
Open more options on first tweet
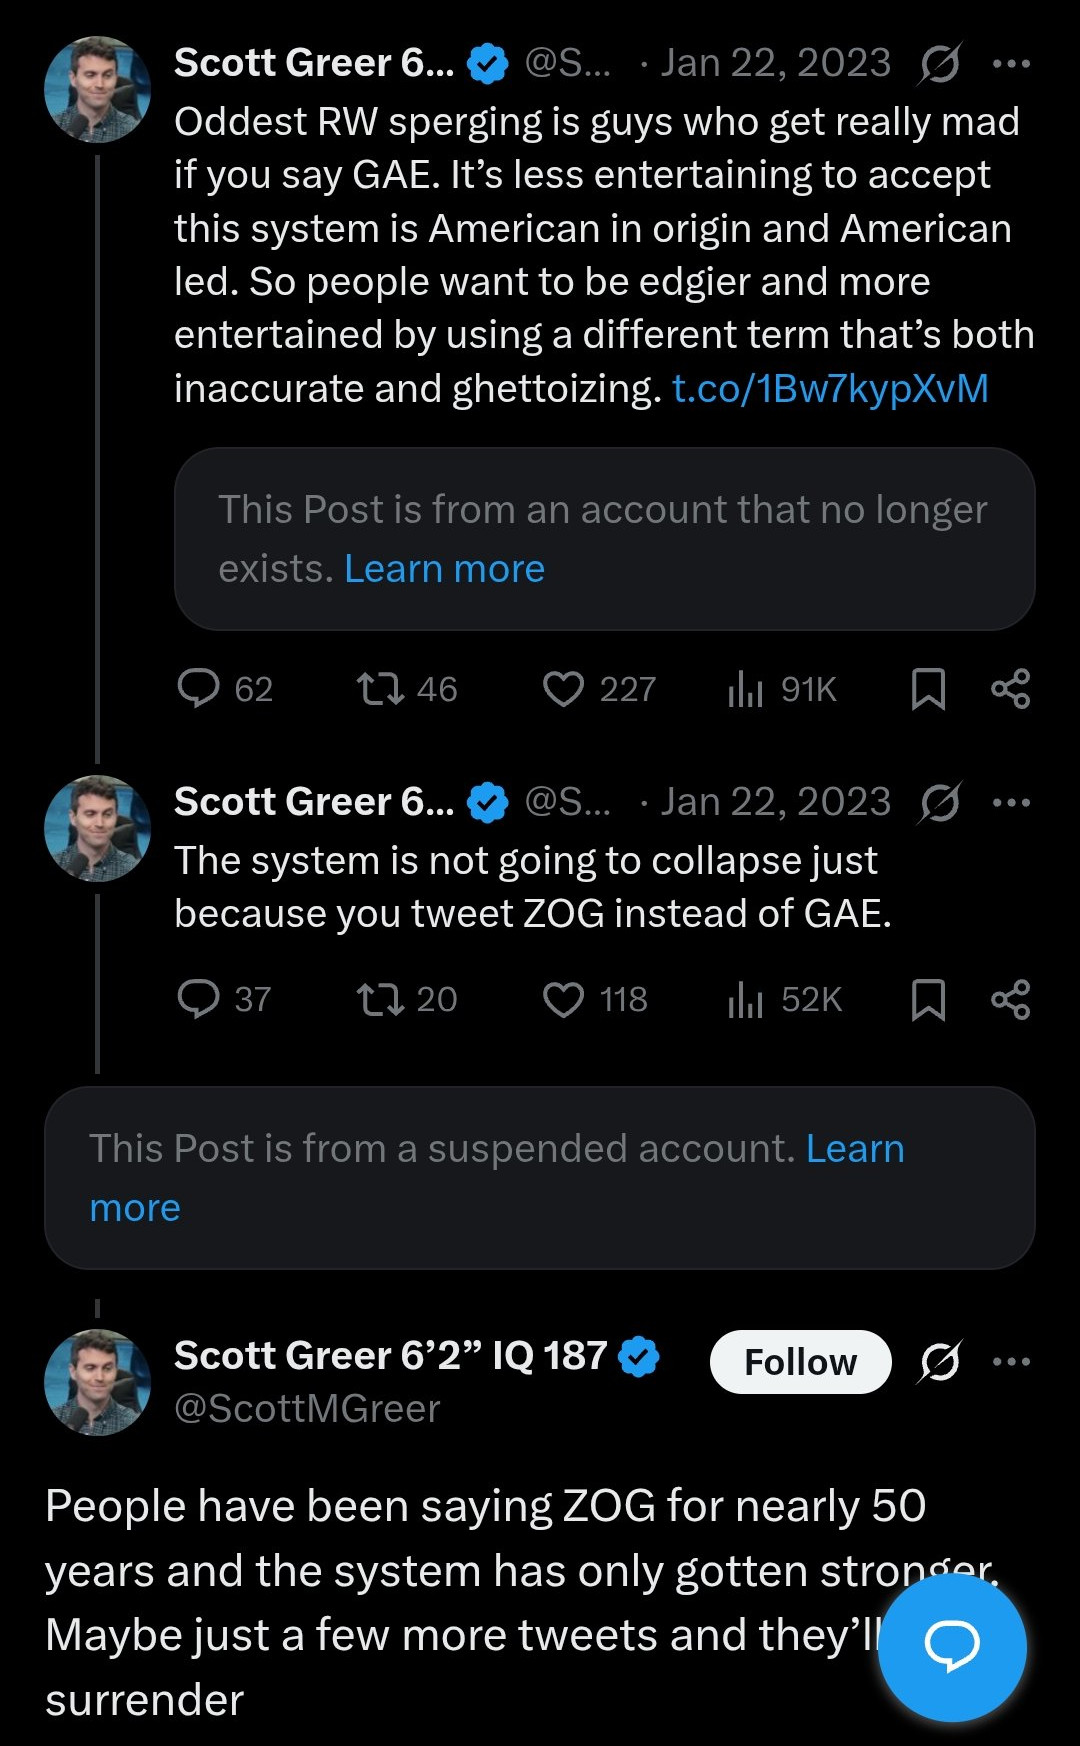(1011, 64)
